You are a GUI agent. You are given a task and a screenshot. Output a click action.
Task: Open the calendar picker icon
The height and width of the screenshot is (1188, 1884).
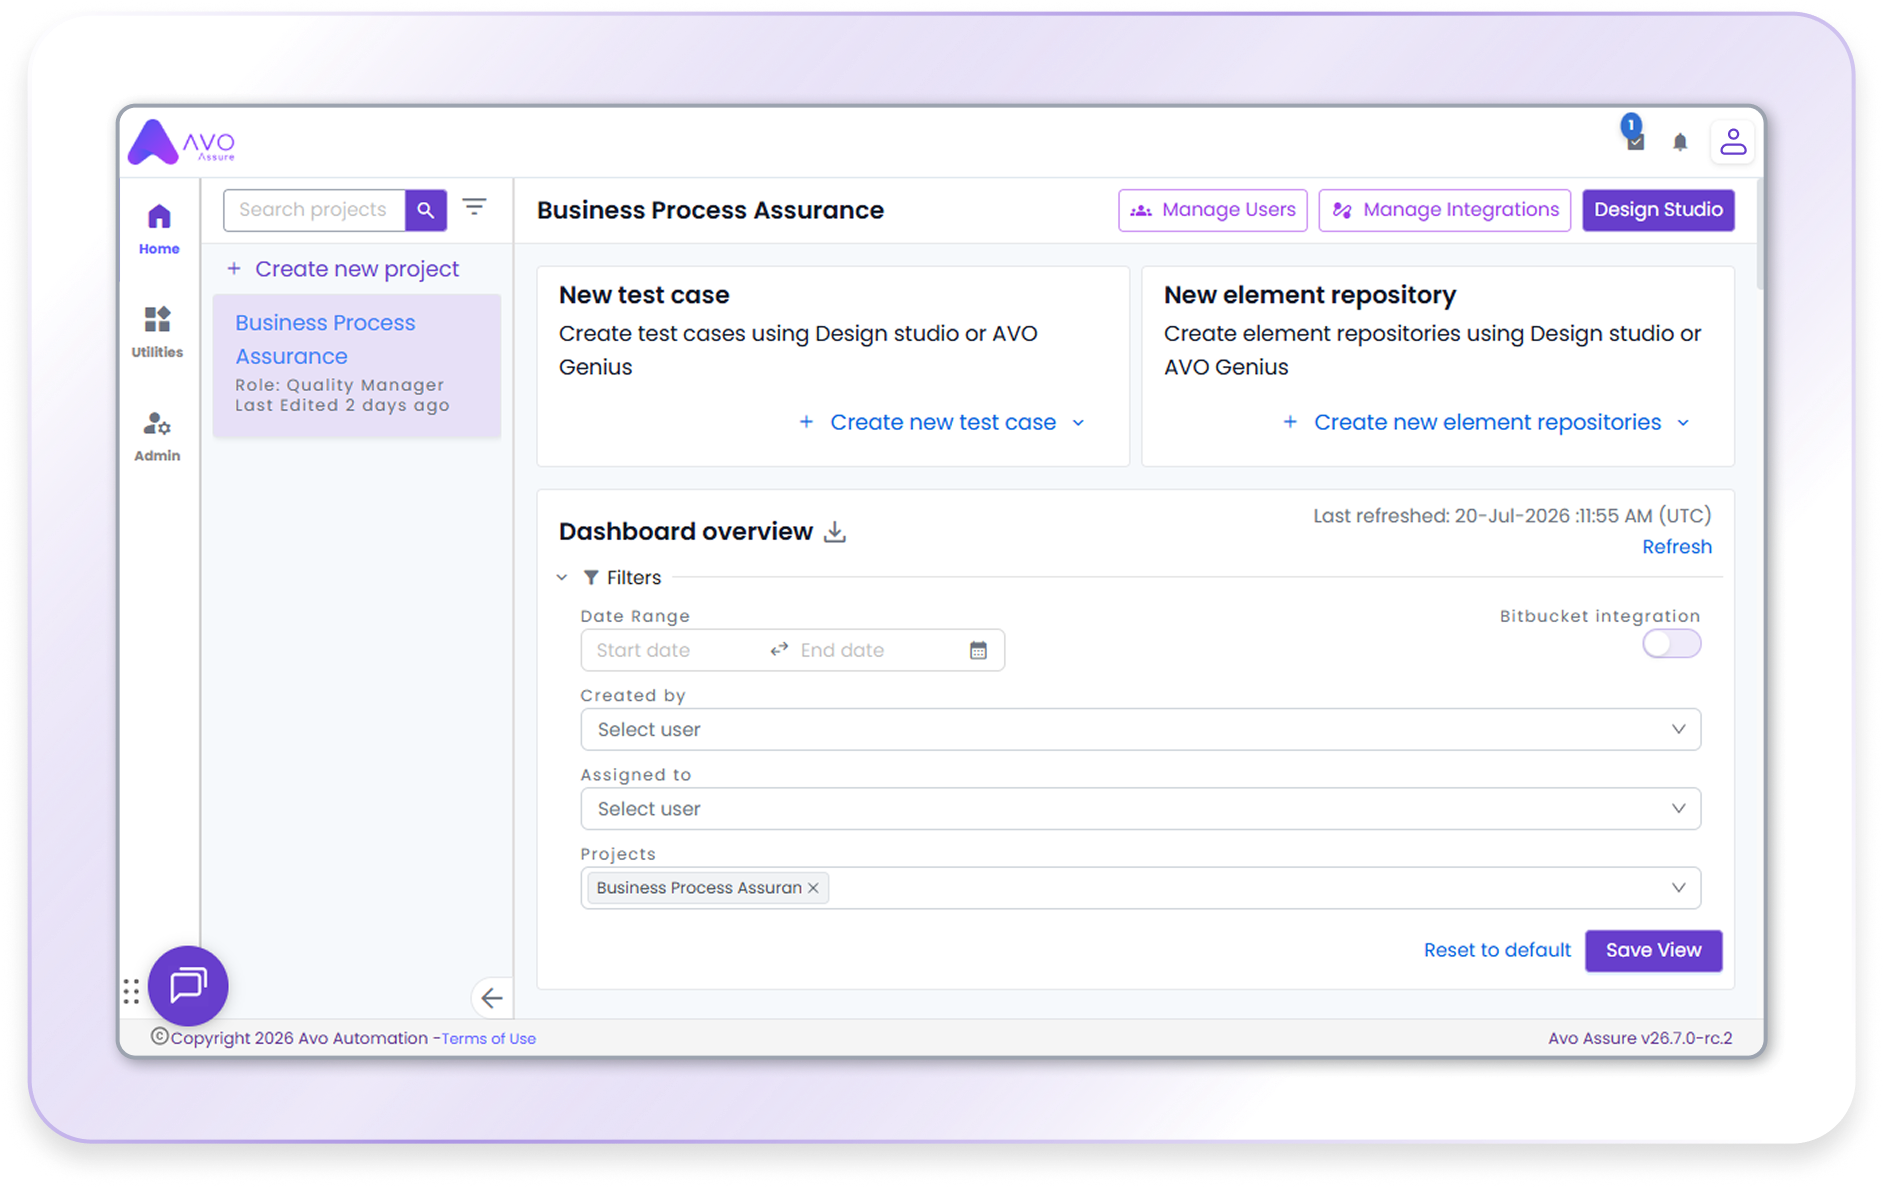point(978,650)
